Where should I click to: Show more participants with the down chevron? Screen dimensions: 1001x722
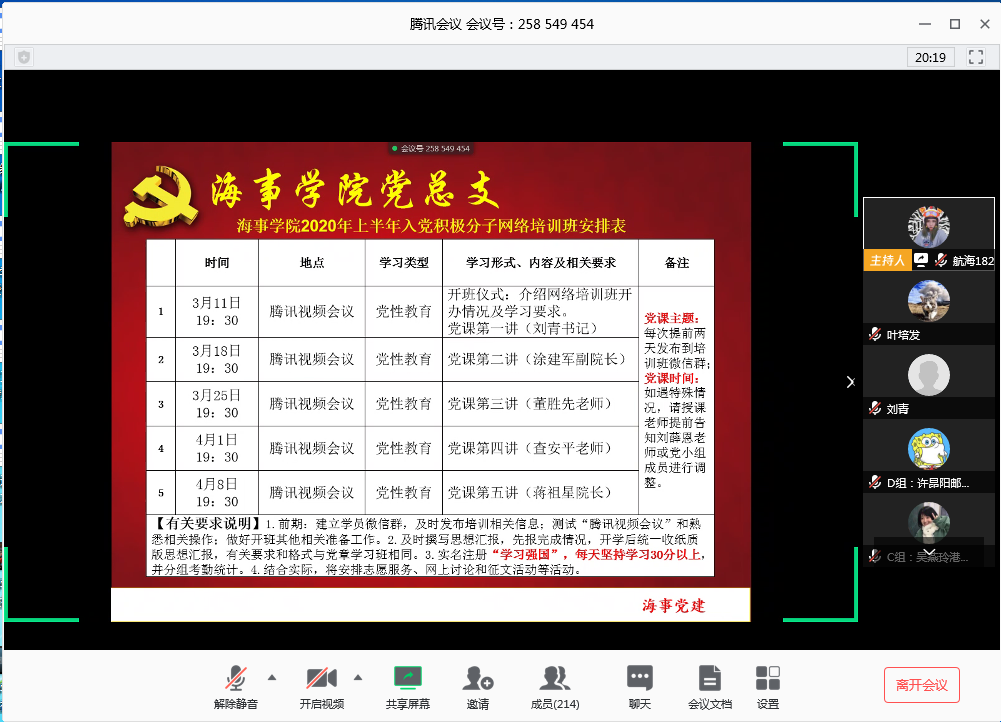(x=929, y=552)
